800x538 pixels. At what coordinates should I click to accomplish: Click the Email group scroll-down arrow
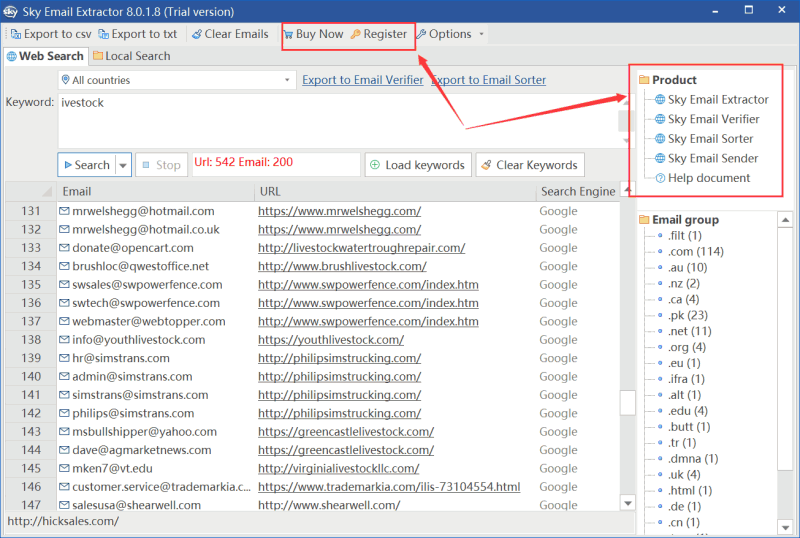click(x=785, y=527)
